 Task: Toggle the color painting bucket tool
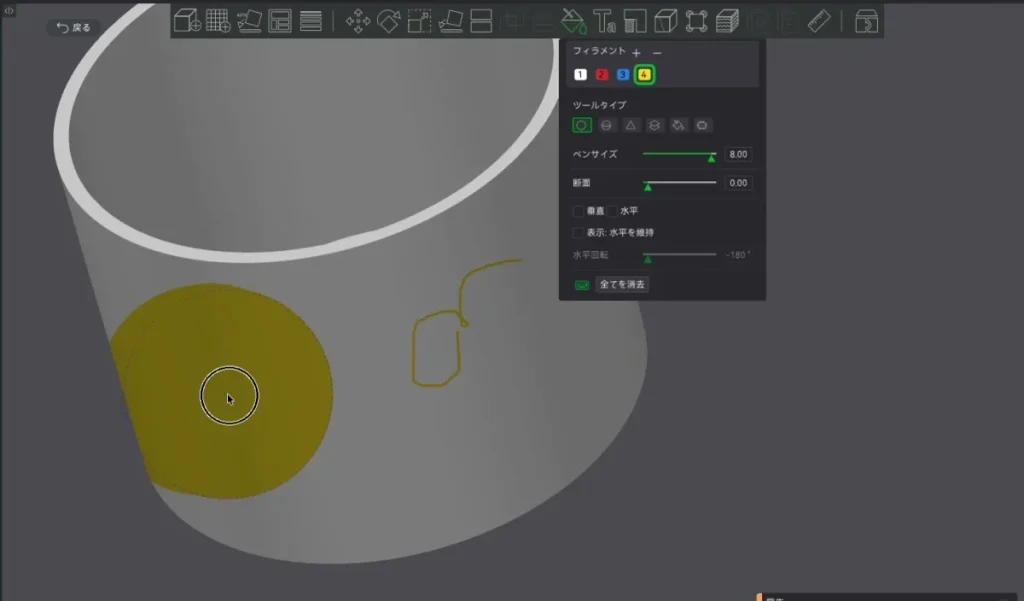(x=573, y=21)
